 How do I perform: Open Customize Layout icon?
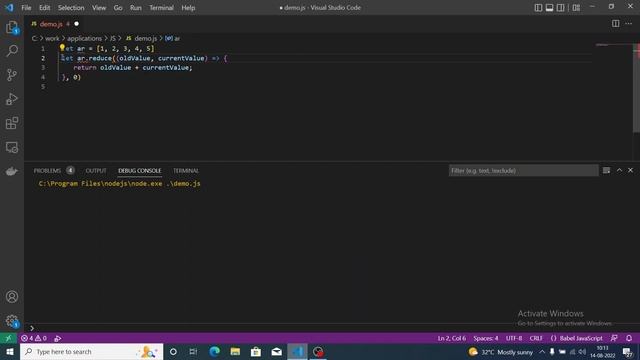pyautogui.click(x=576, y=8)
